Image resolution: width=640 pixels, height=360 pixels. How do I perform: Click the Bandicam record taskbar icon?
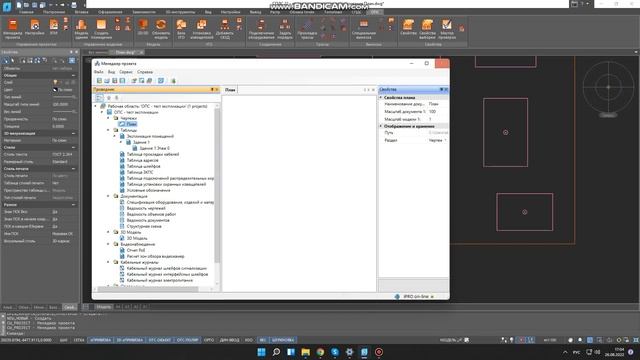pyautogui.click(x=379, y=352)
